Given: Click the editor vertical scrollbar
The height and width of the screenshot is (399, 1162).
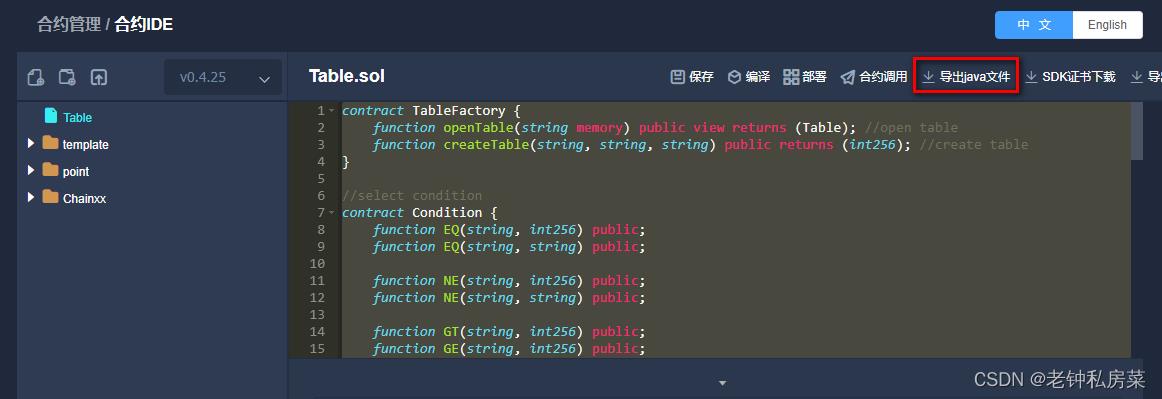Looking at the screenshot, I should coord(1138,131).
